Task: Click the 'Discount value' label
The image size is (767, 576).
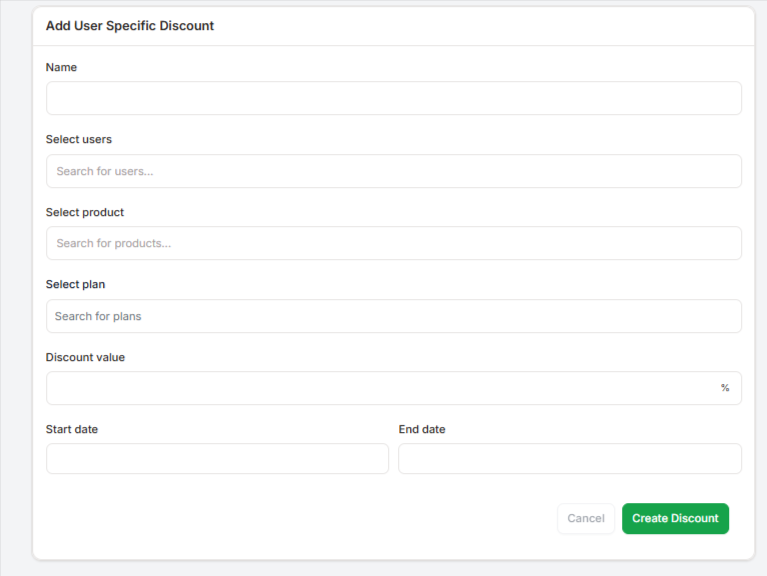Action: tap(85, 357)
